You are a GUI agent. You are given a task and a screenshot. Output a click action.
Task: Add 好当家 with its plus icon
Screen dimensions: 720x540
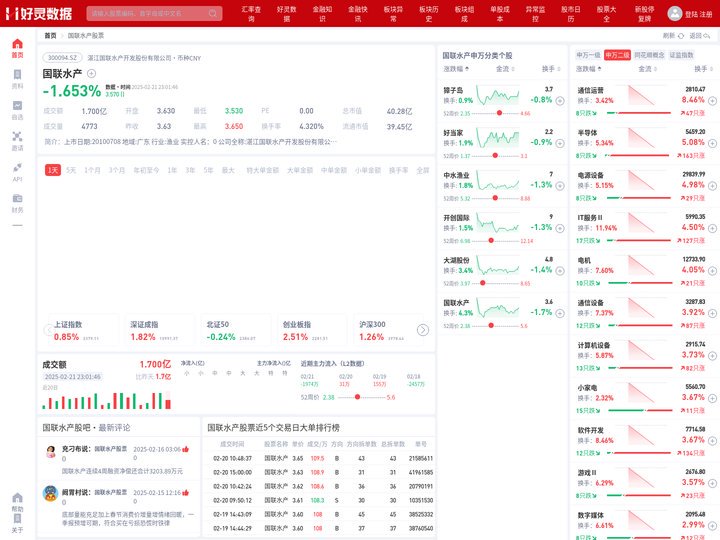560,143
